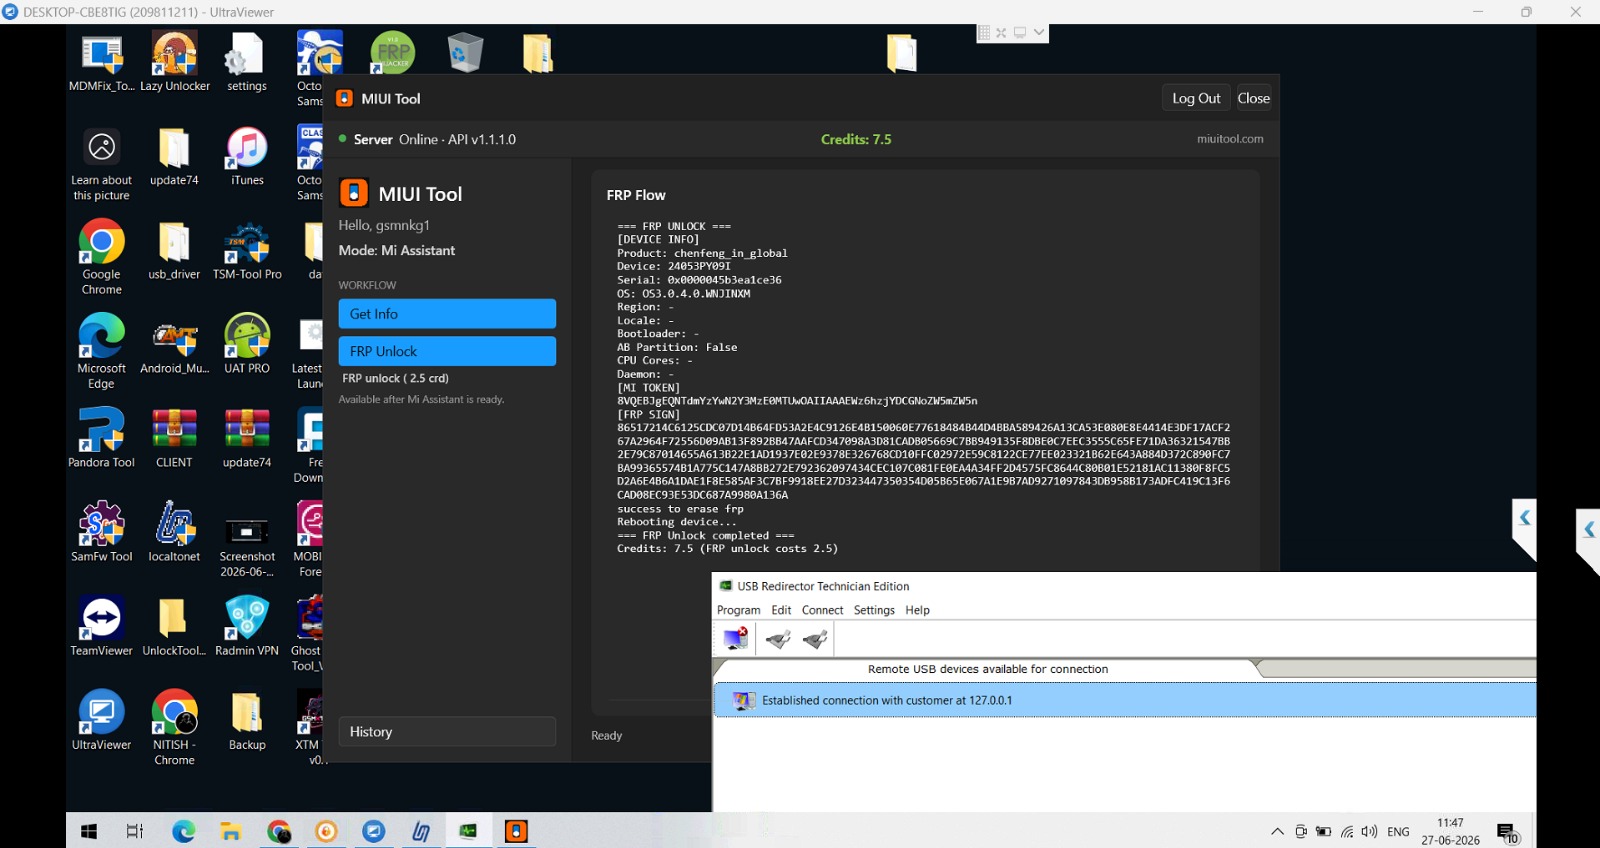
Task: Launch UAT PRO from the desktop
Action: click(247, 345)
